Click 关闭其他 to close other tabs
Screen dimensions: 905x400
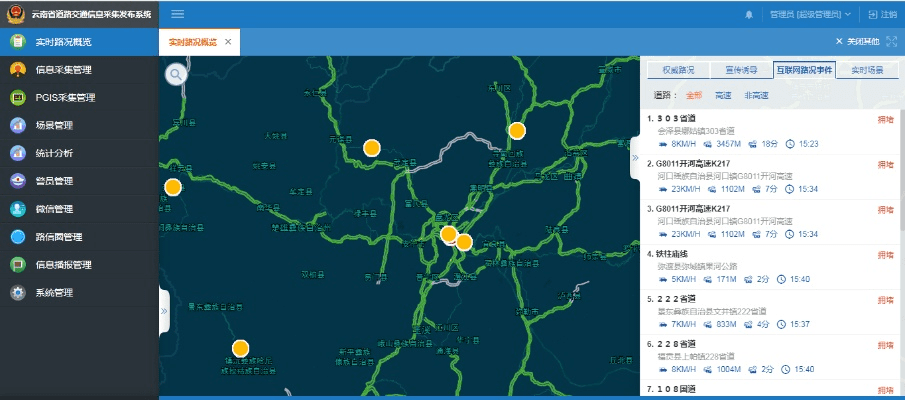pos(857,42)
